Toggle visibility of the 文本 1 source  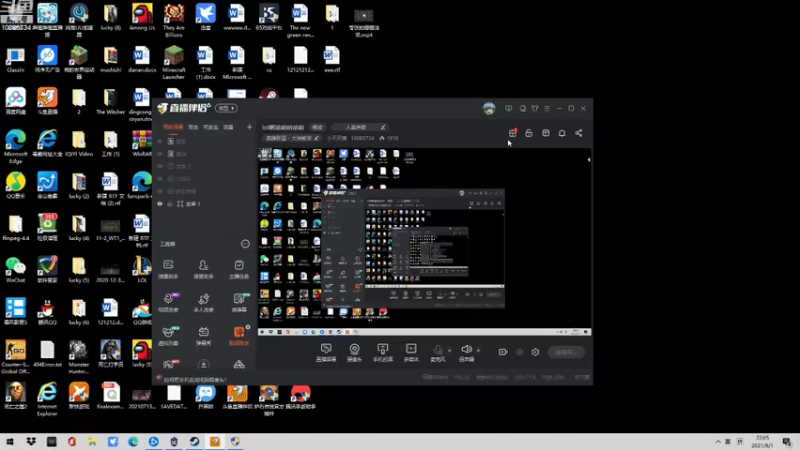pos(160,166)
